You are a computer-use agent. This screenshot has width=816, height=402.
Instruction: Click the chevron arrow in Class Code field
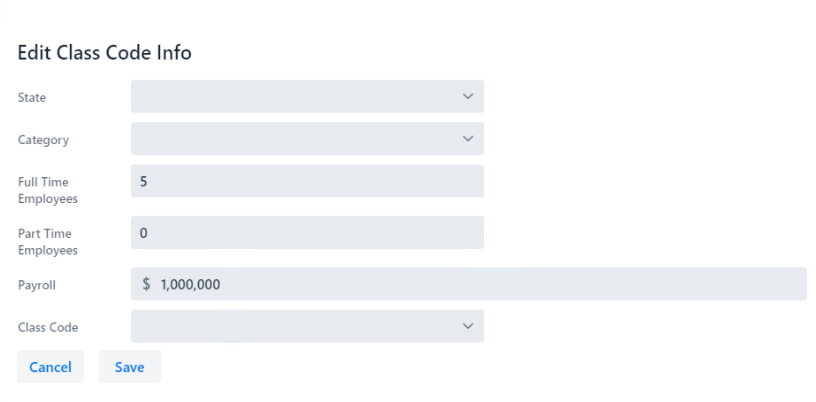pos(467,326)
